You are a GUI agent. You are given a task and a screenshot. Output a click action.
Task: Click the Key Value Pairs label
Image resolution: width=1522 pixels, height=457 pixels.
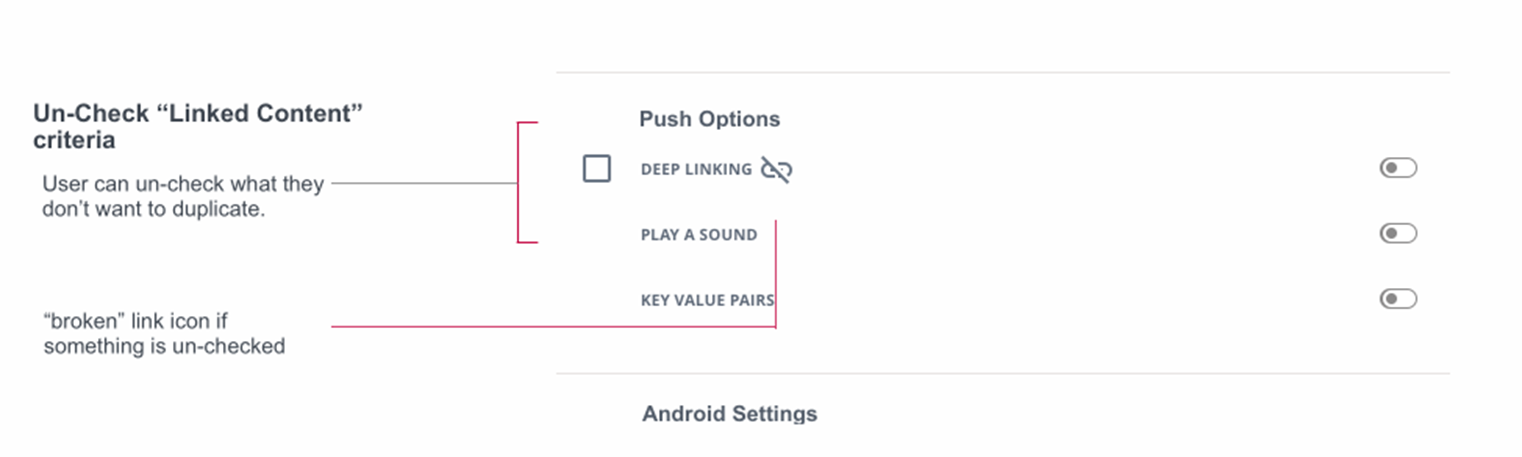[707, 300]
